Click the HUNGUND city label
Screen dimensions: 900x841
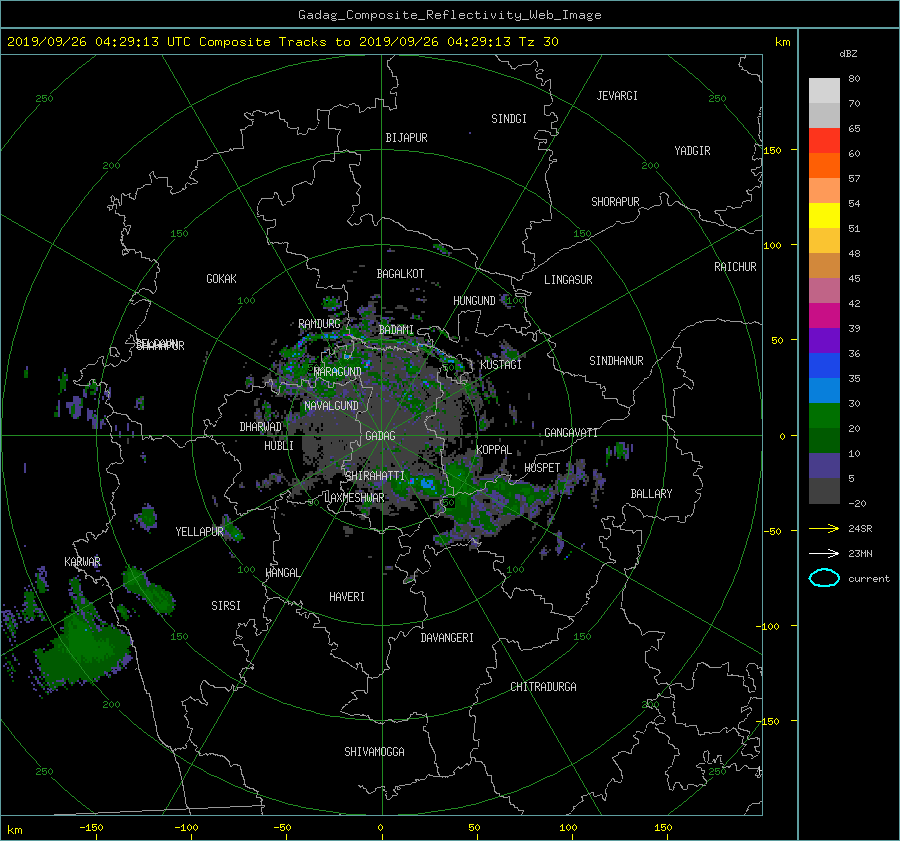[x=474, y=301]
